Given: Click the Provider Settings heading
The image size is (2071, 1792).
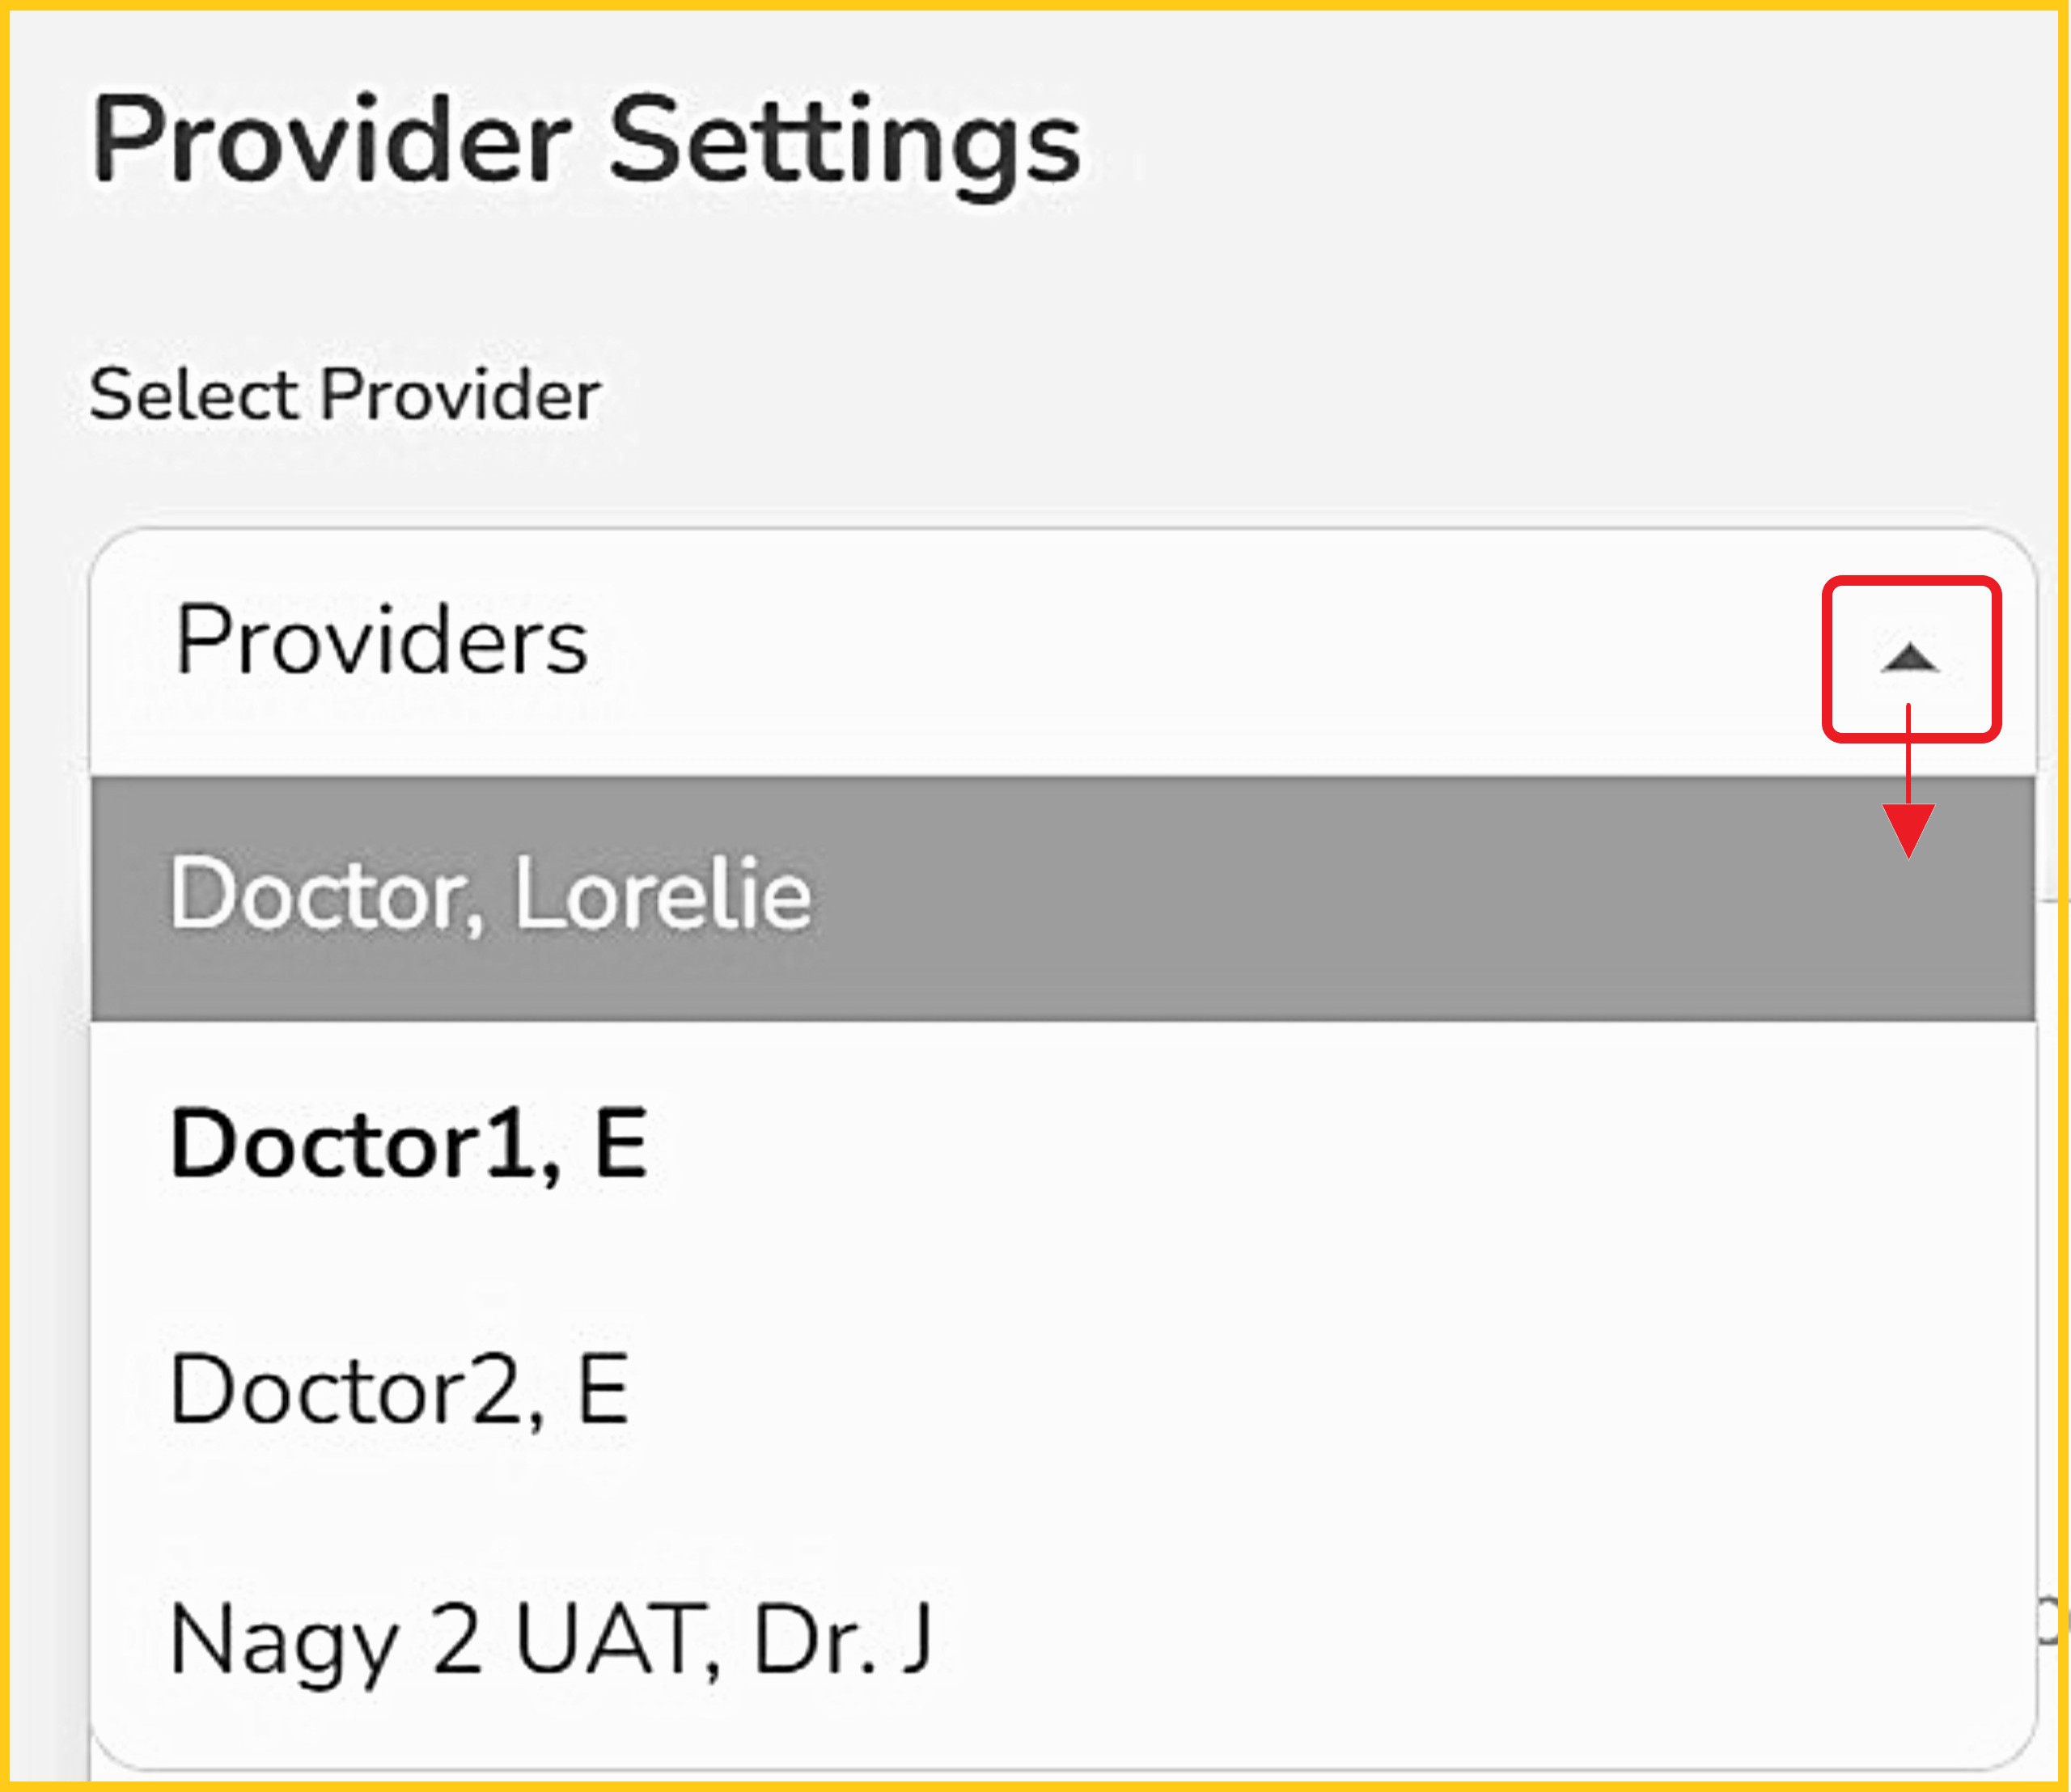Looking at the screenshot, I should pos(586,141).
